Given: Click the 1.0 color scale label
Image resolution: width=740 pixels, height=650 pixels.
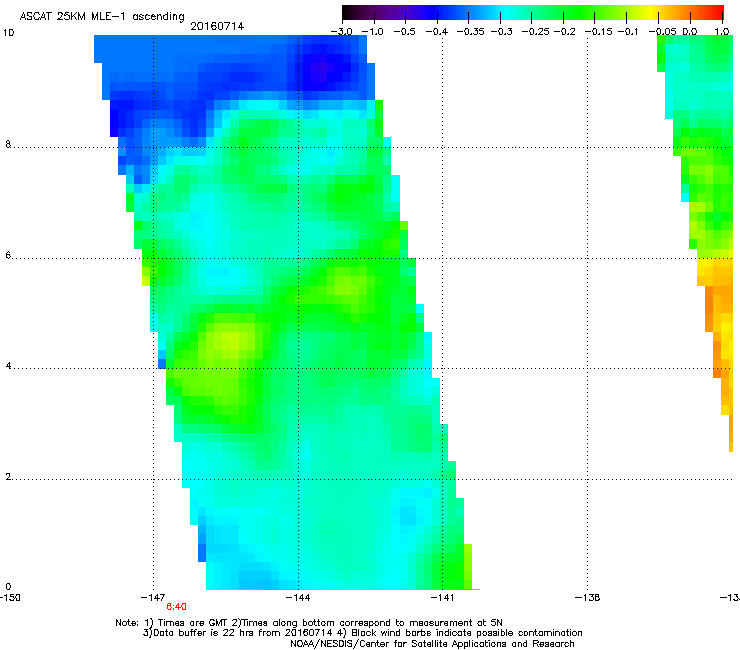Looking at the screenshot, I should pyautogui.click(x=722, y=32).
